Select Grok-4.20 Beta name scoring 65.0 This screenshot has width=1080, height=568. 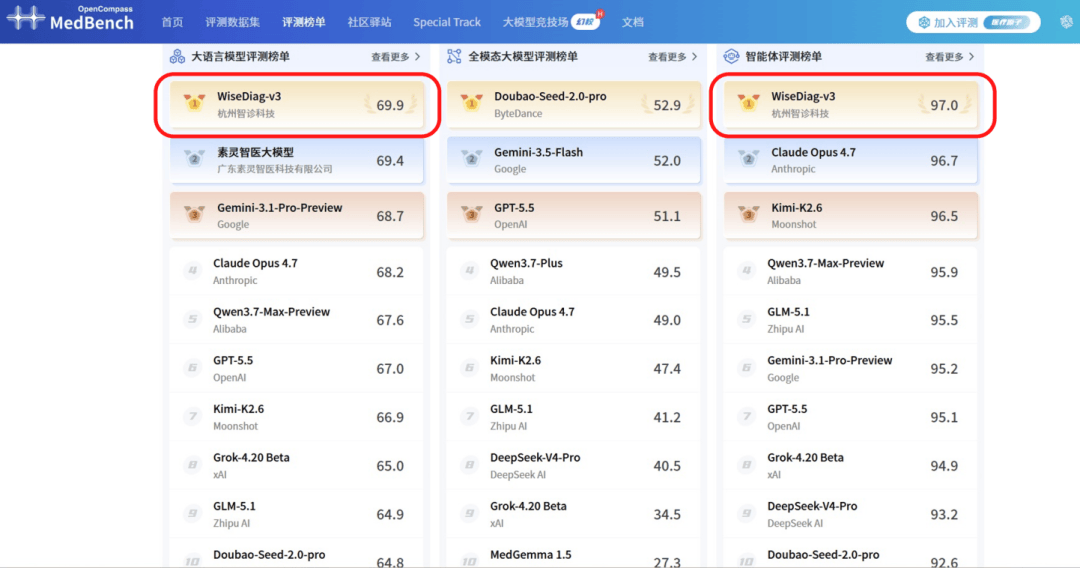(x=251, y=457)
